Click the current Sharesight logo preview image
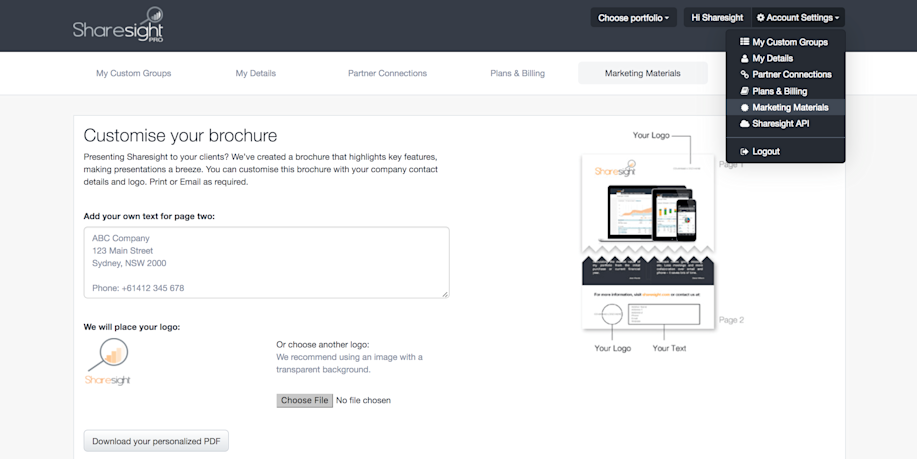Screen dimensions: 917x459 pos(108,362)
